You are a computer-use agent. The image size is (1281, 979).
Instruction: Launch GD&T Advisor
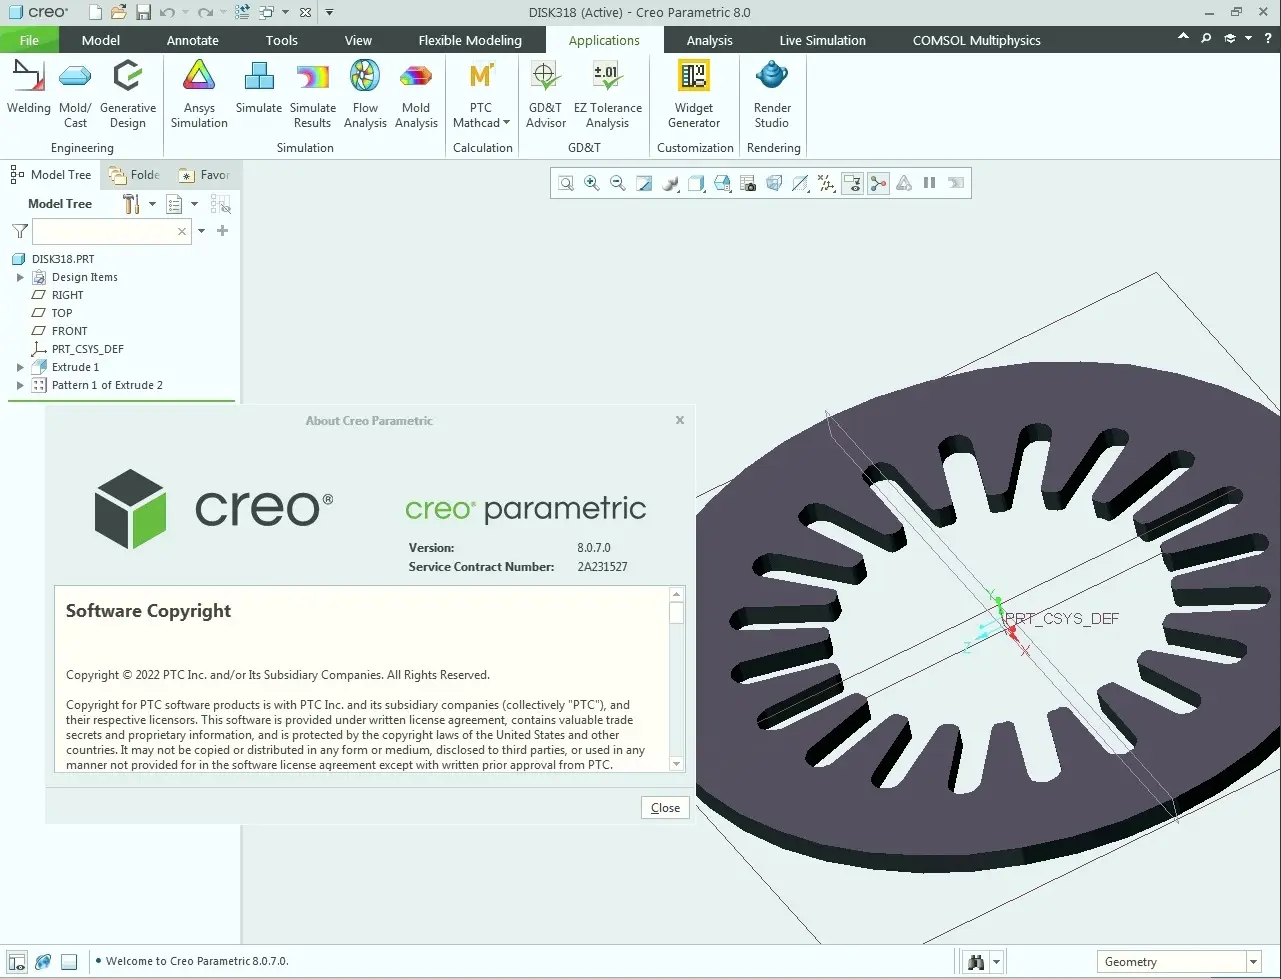pos(546,94)
